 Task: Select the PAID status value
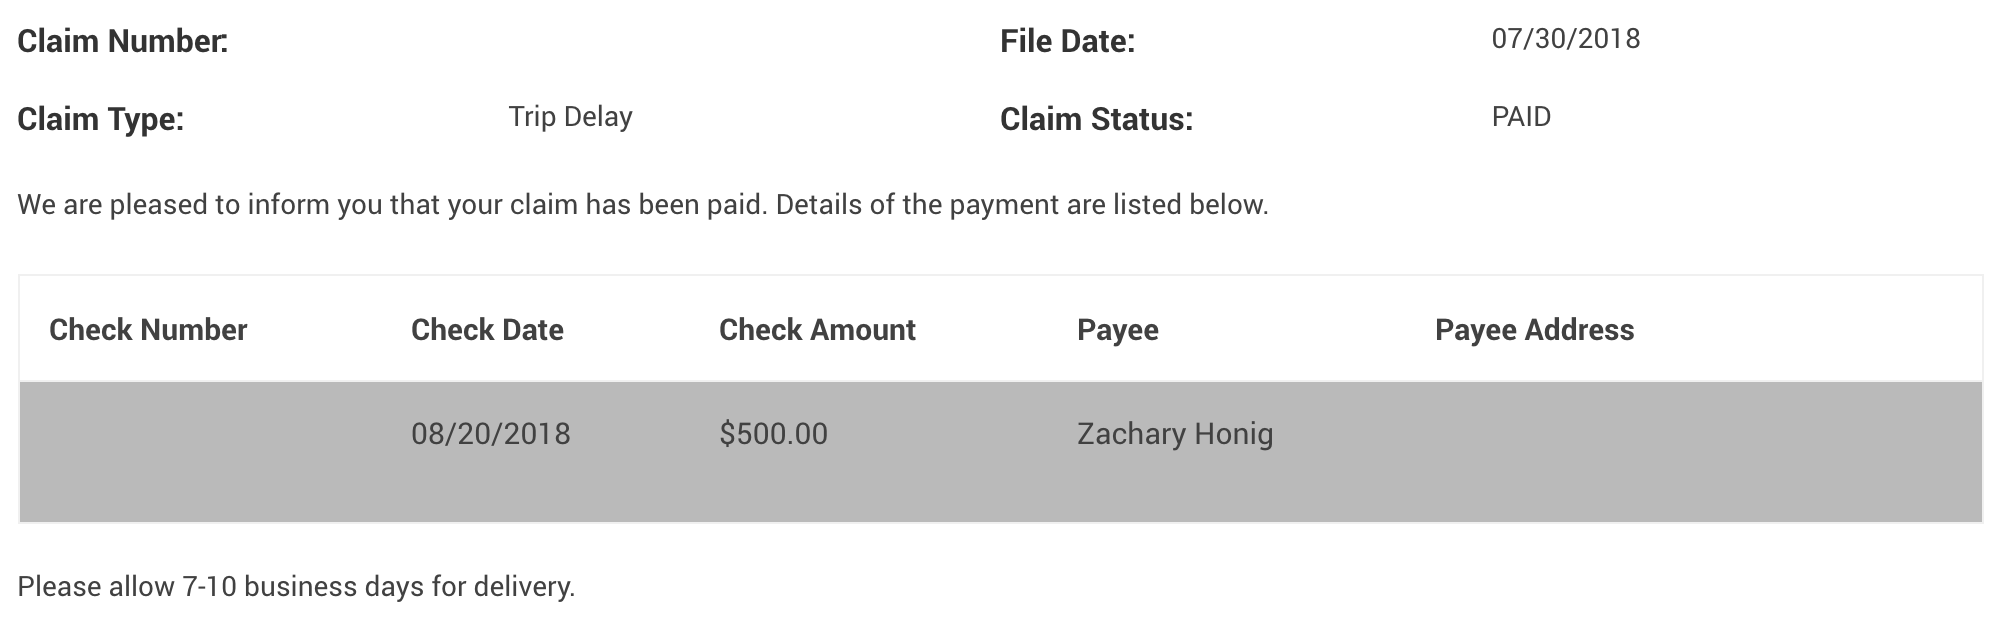[1521, 117]
